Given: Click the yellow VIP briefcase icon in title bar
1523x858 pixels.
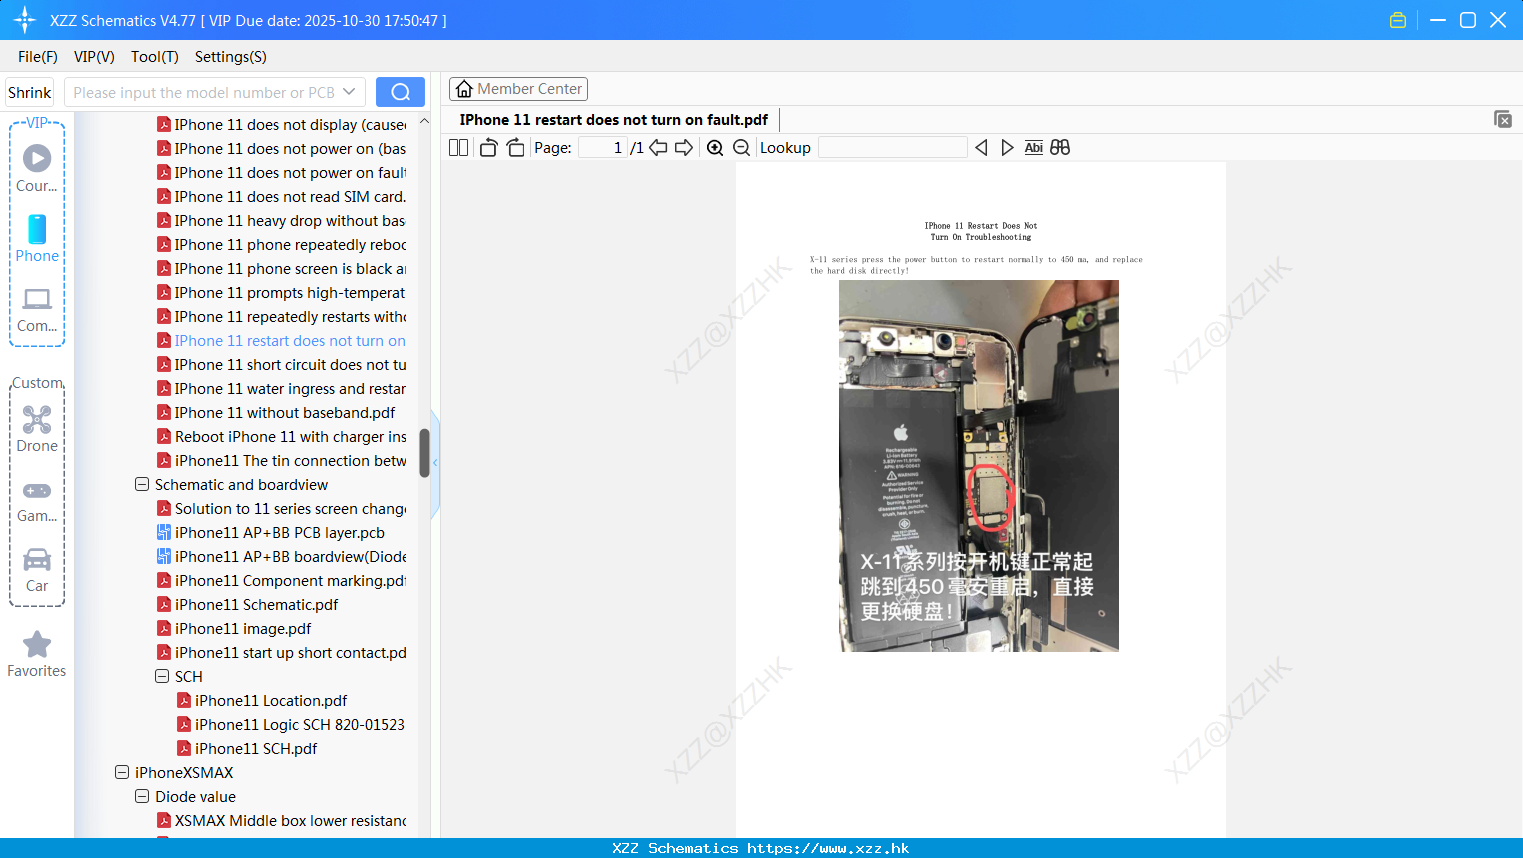Looking at the screenshot, I should point(1398,20).
